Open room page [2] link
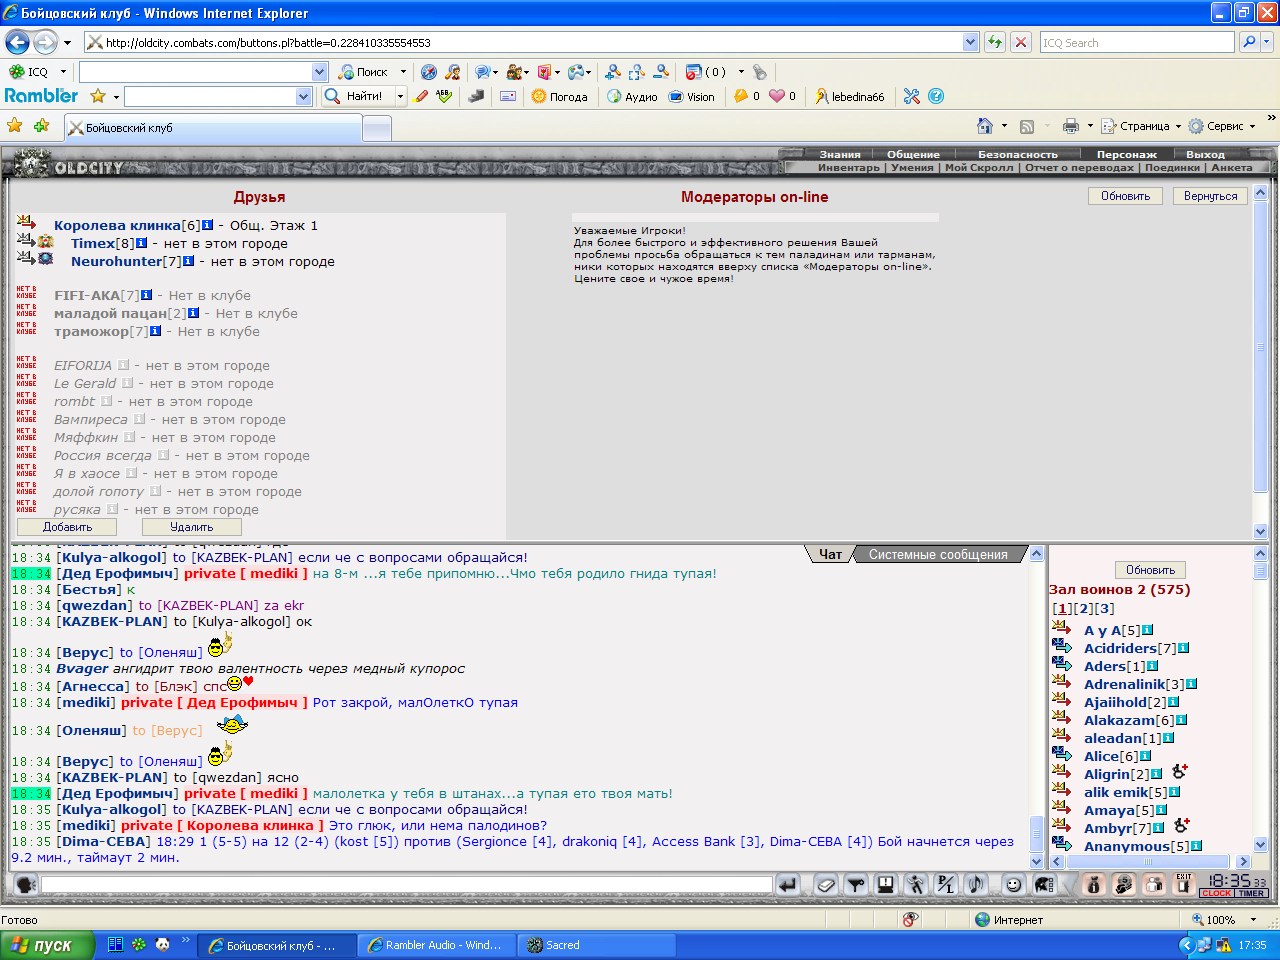Image resolution: width=1280 pixels, height=960 pixels. coord(1083,609)
